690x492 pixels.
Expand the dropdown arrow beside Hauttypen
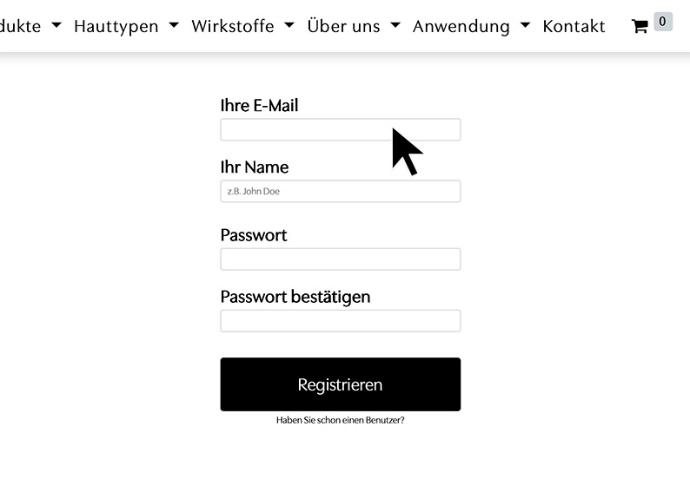[173, 26]
